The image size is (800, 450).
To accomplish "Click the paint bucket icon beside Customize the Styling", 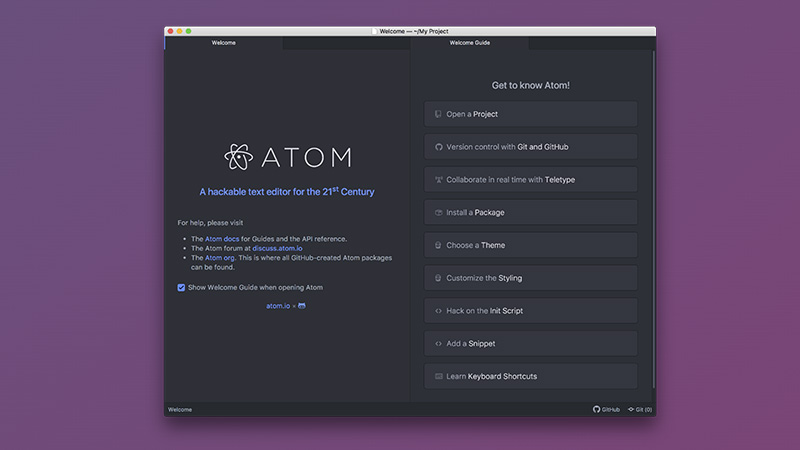I will click(x=438, y=278).
